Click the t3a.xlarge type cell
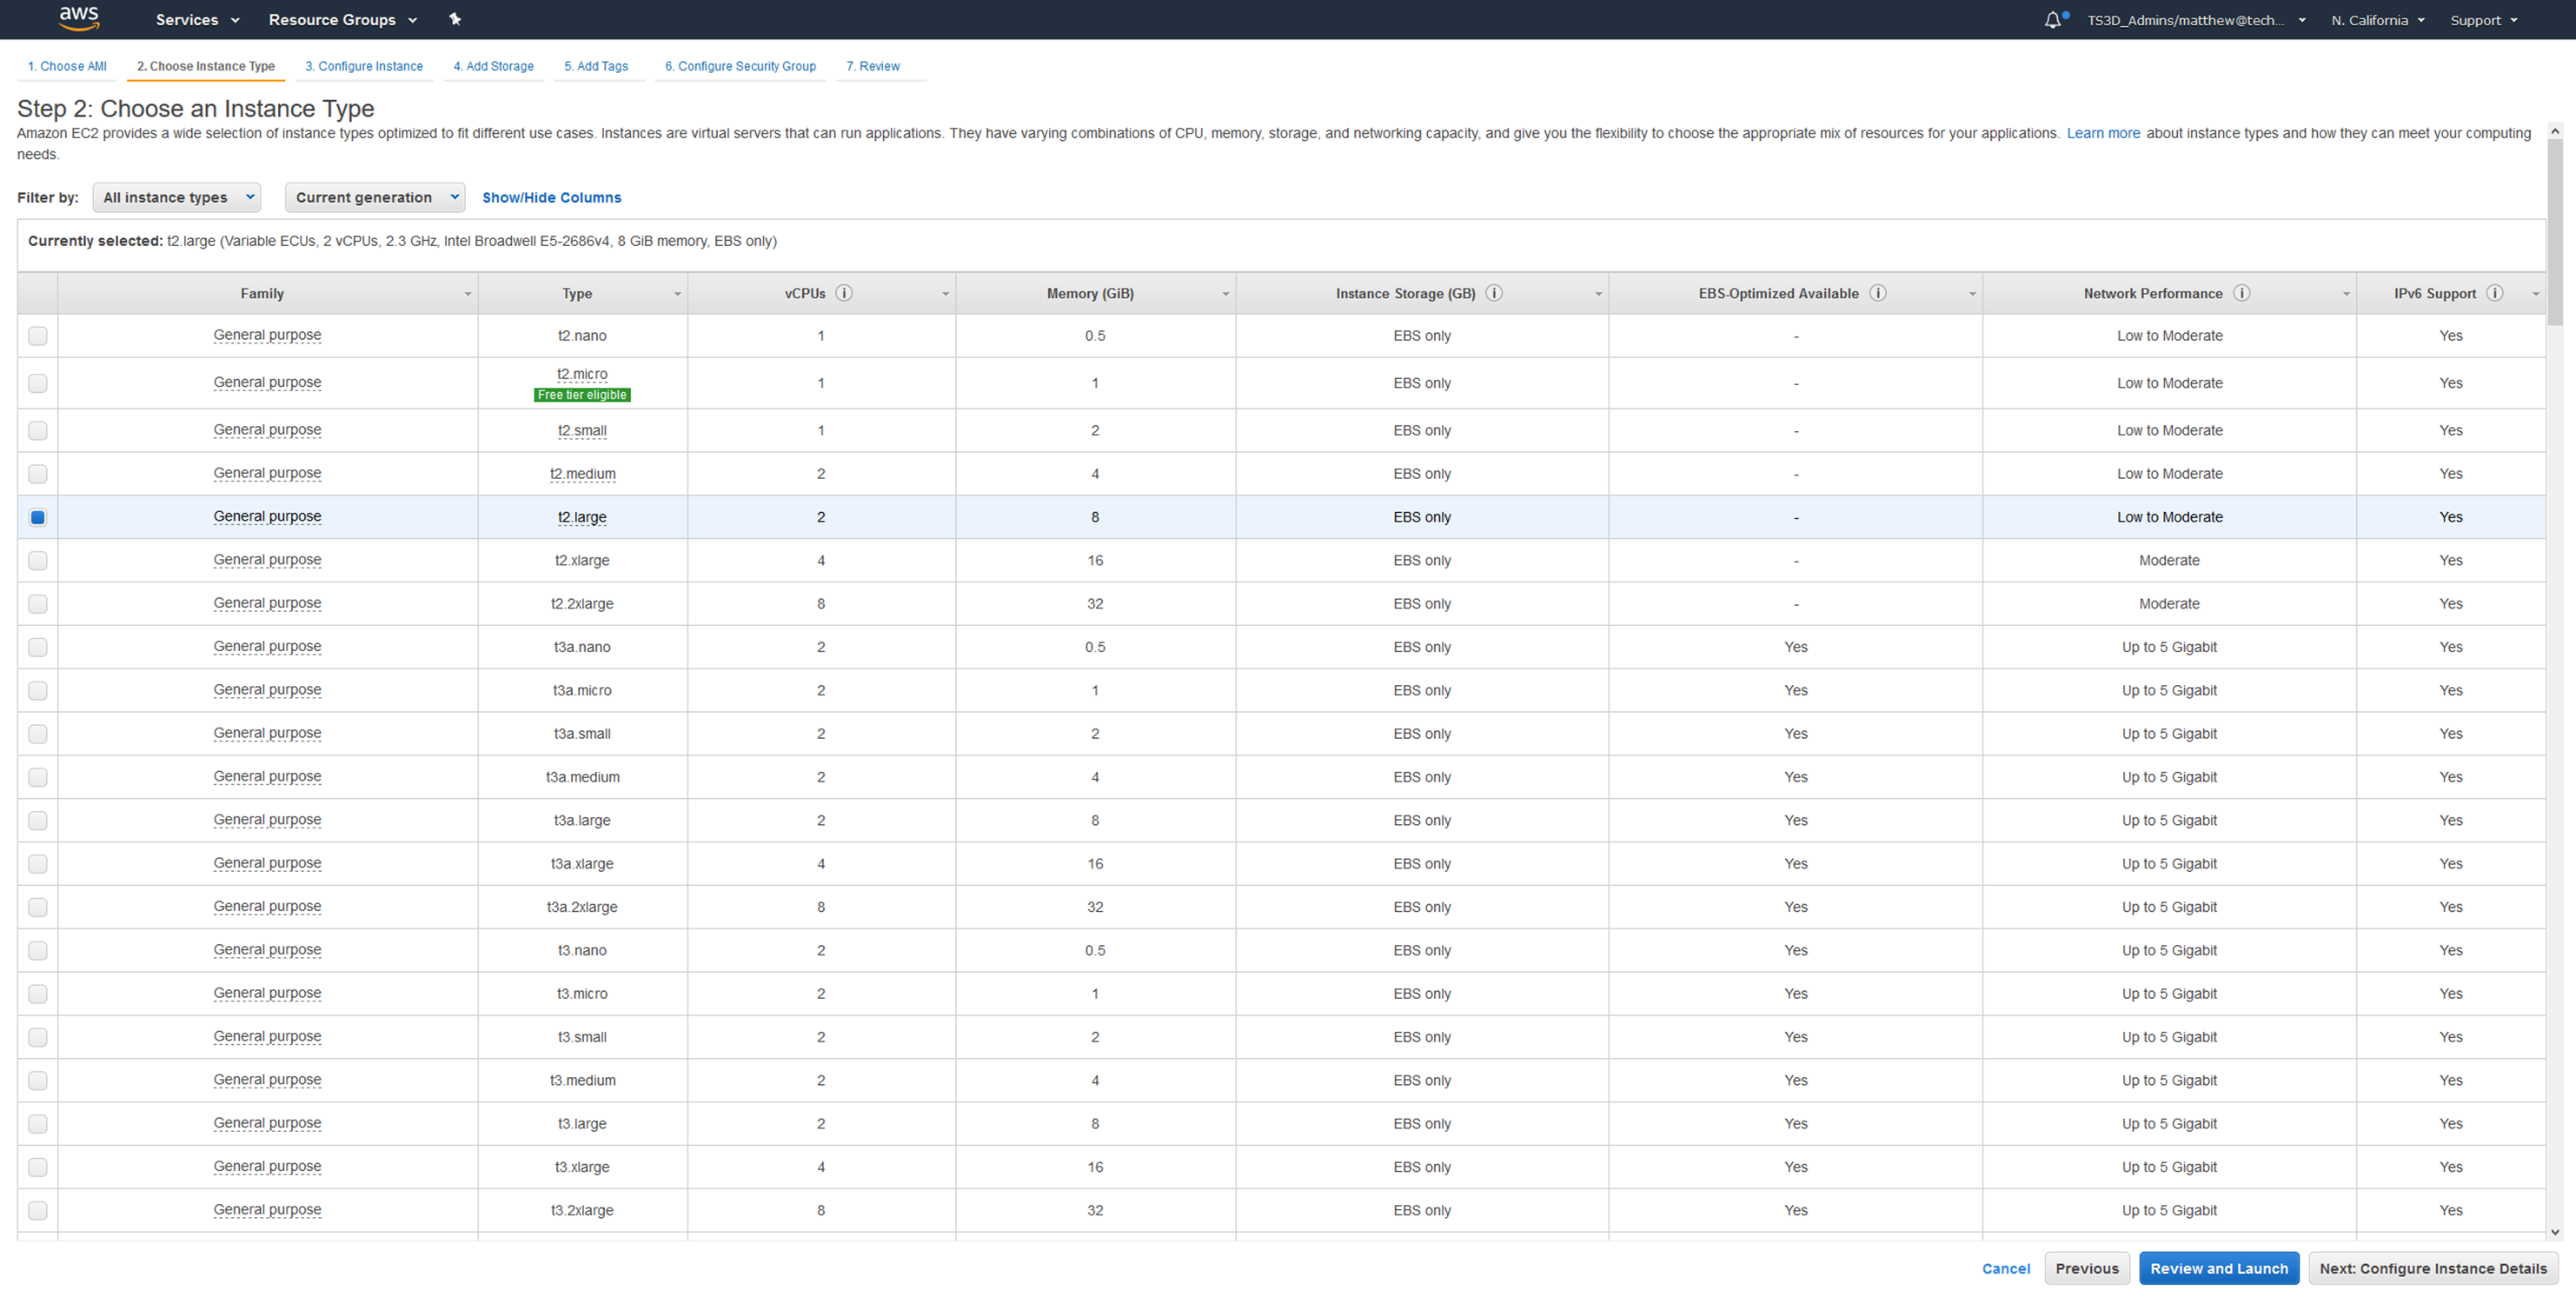The height and width of the screenshot is (1304, 2576). 582,863
